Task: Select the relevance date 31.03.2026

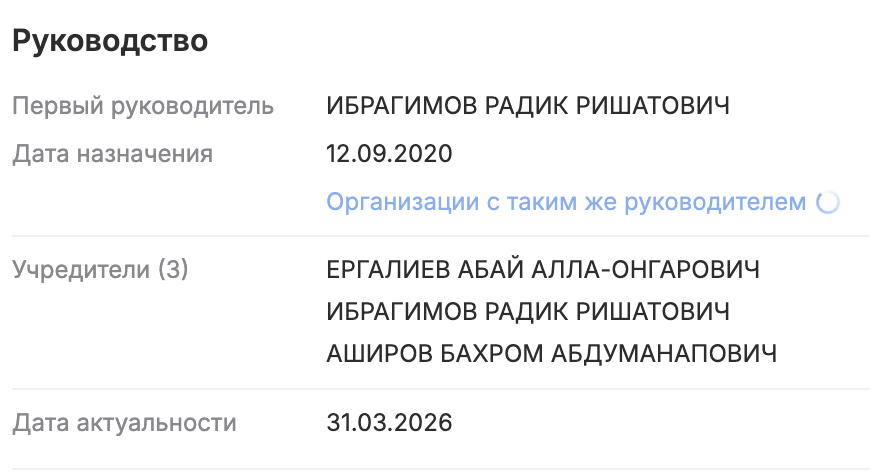Action: click(x=389, y=423)
